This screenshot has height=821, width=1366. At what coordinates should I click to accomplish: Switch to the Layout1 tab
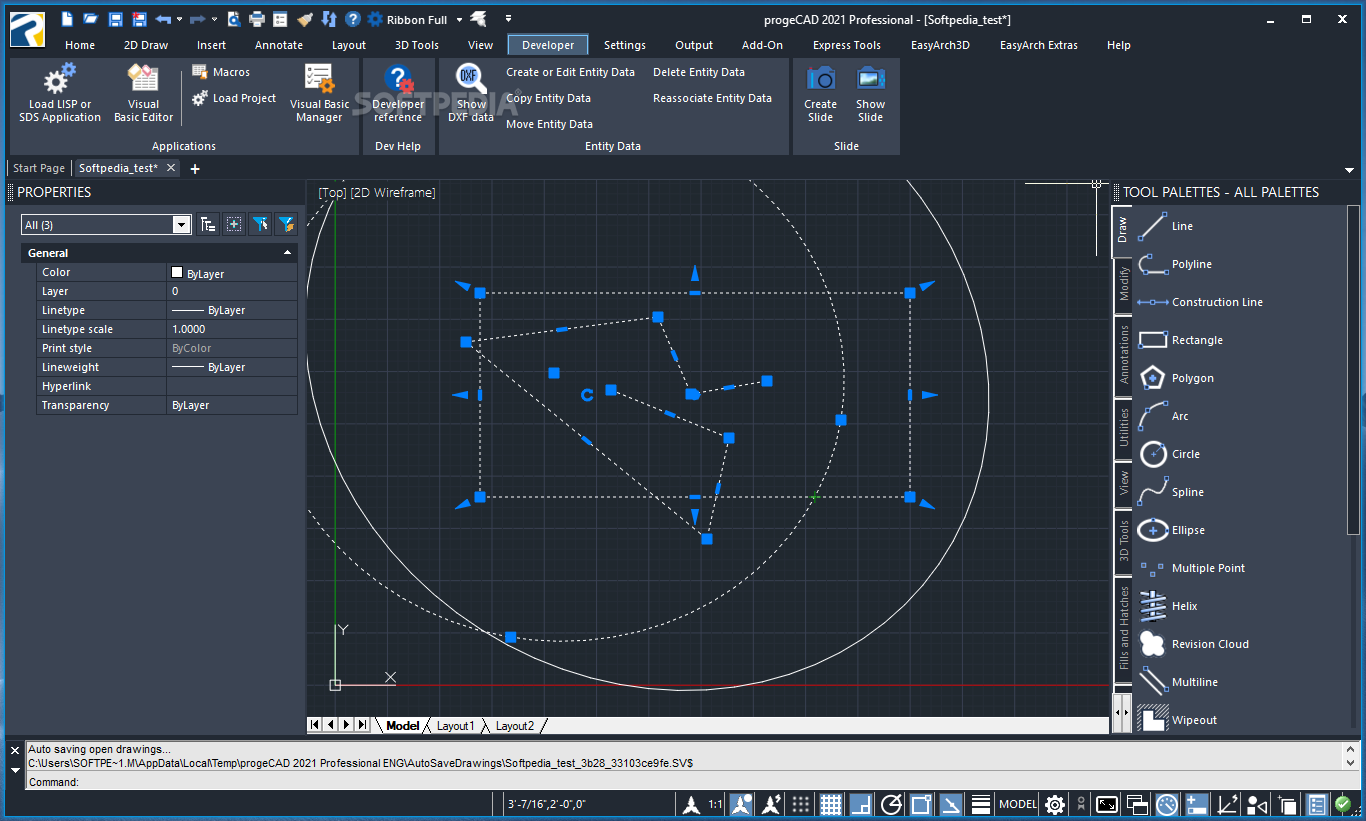coord(455,726)
